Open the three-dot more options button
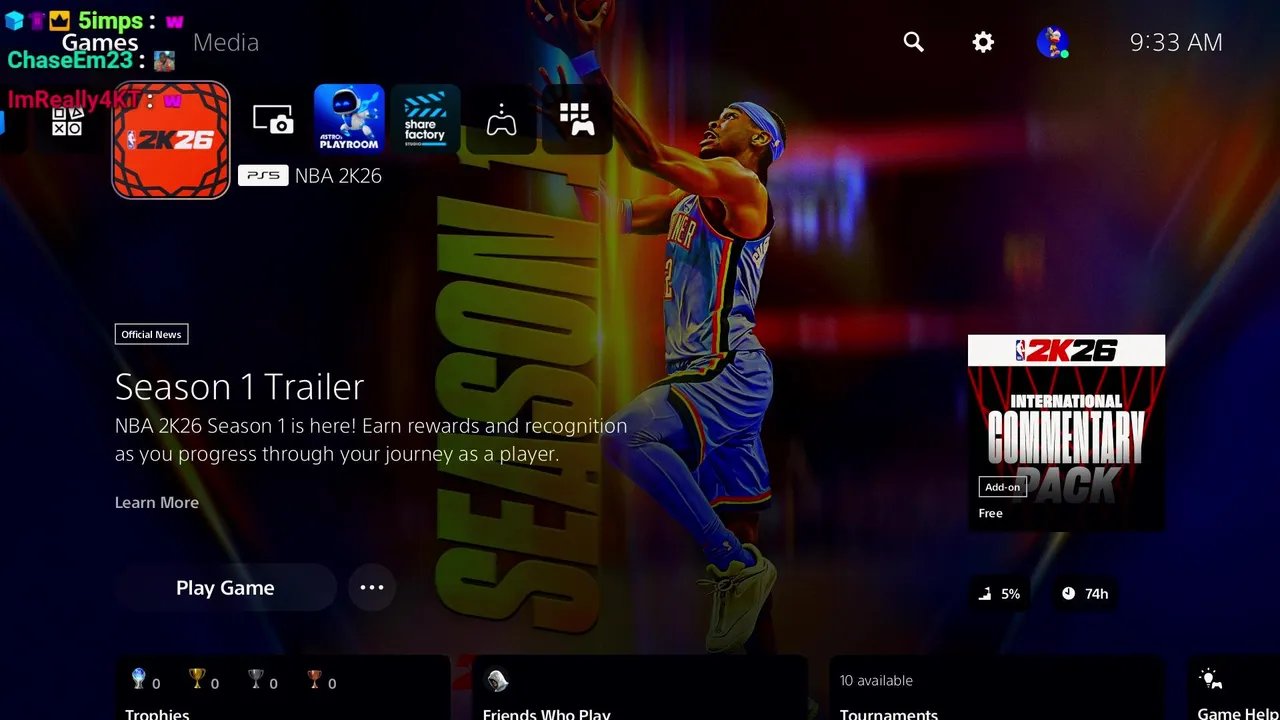This screenshot has width=1280, height=720. (x=372, y=588)
